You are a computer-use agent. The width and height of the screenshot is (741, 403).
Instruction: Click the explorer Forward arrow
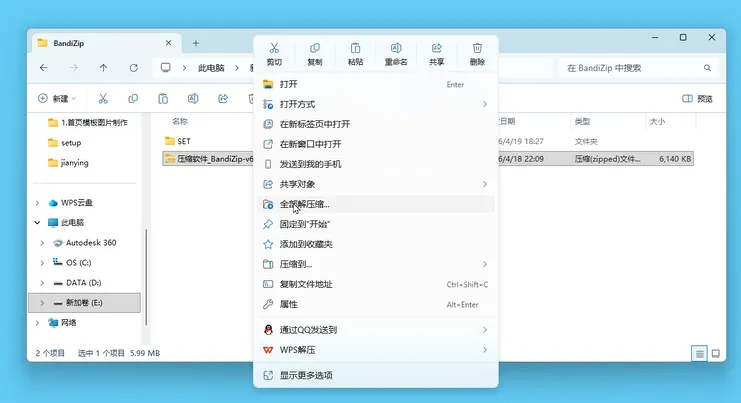coord(74,68)
